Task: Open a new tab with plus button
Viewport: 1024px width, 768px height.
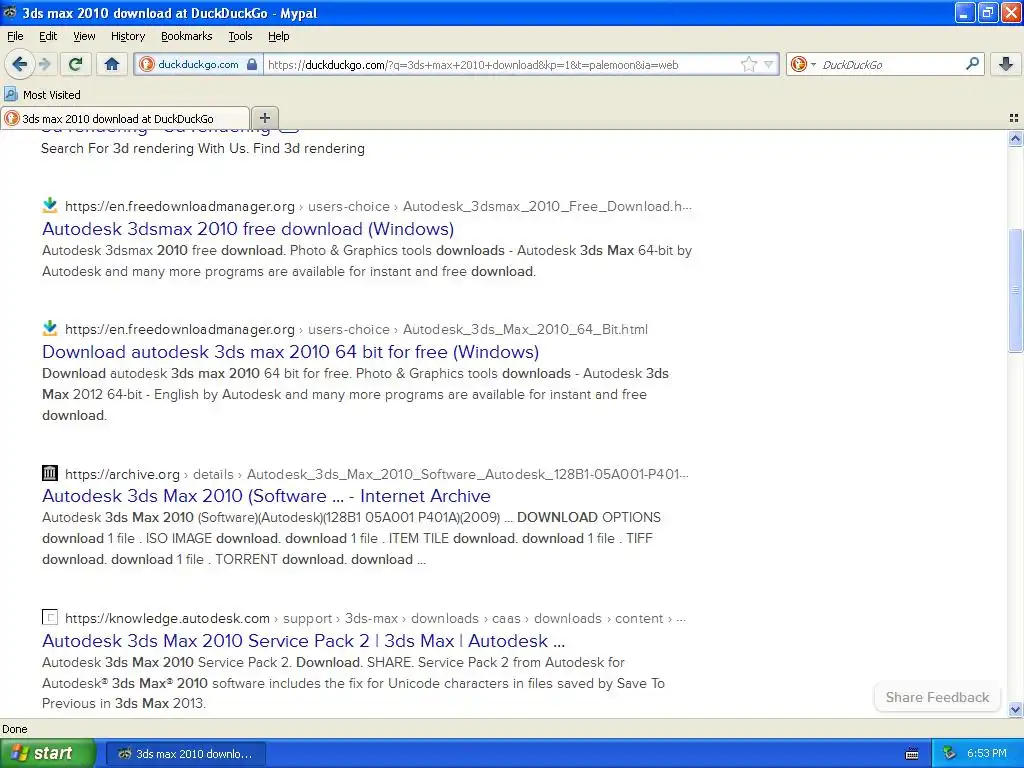Action: 264,118
